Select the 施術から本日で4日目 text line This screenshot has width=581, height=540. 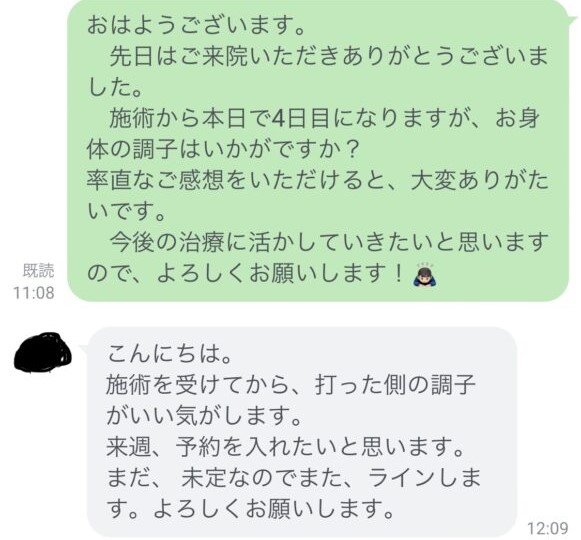pos(325,119)
